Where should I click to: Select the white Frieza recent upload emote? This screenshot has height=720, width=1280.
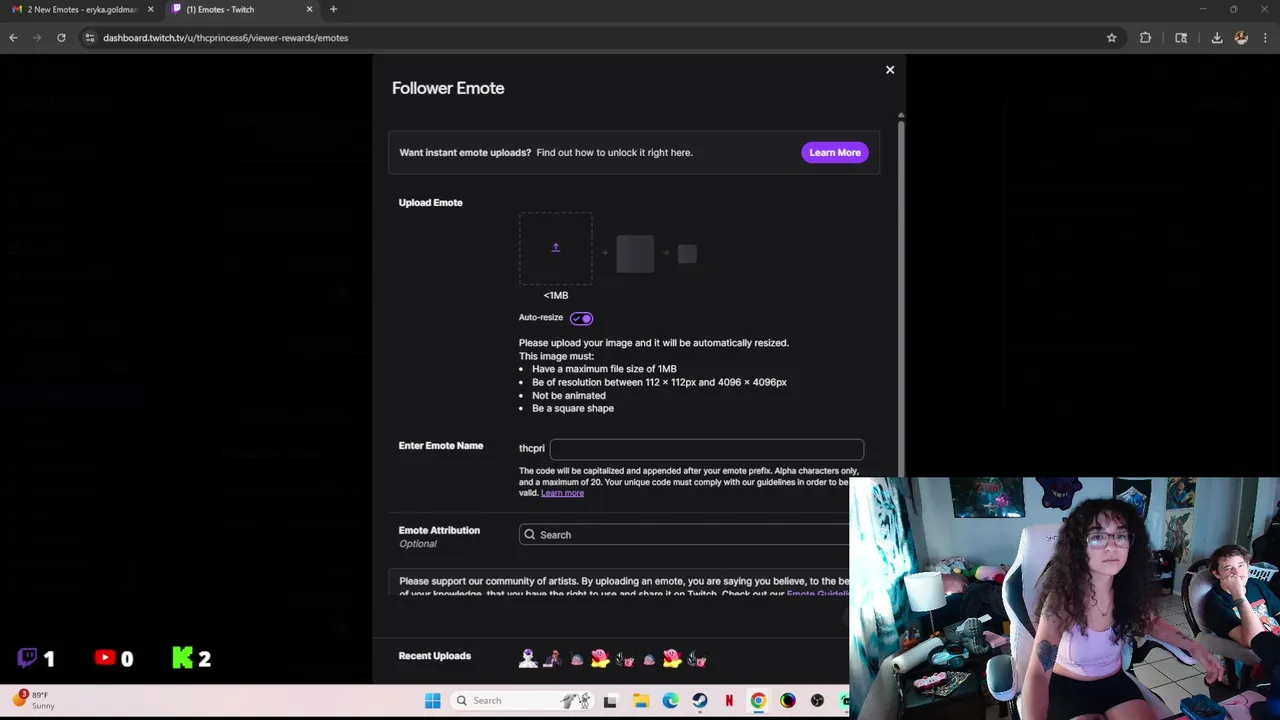(528, 658)
